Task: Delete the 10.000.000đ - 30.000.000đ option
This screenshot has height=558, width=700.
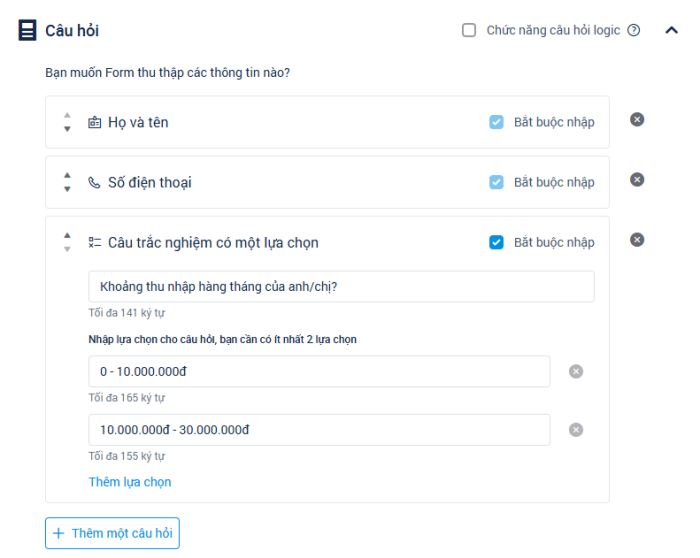Action: pos(576,430)
